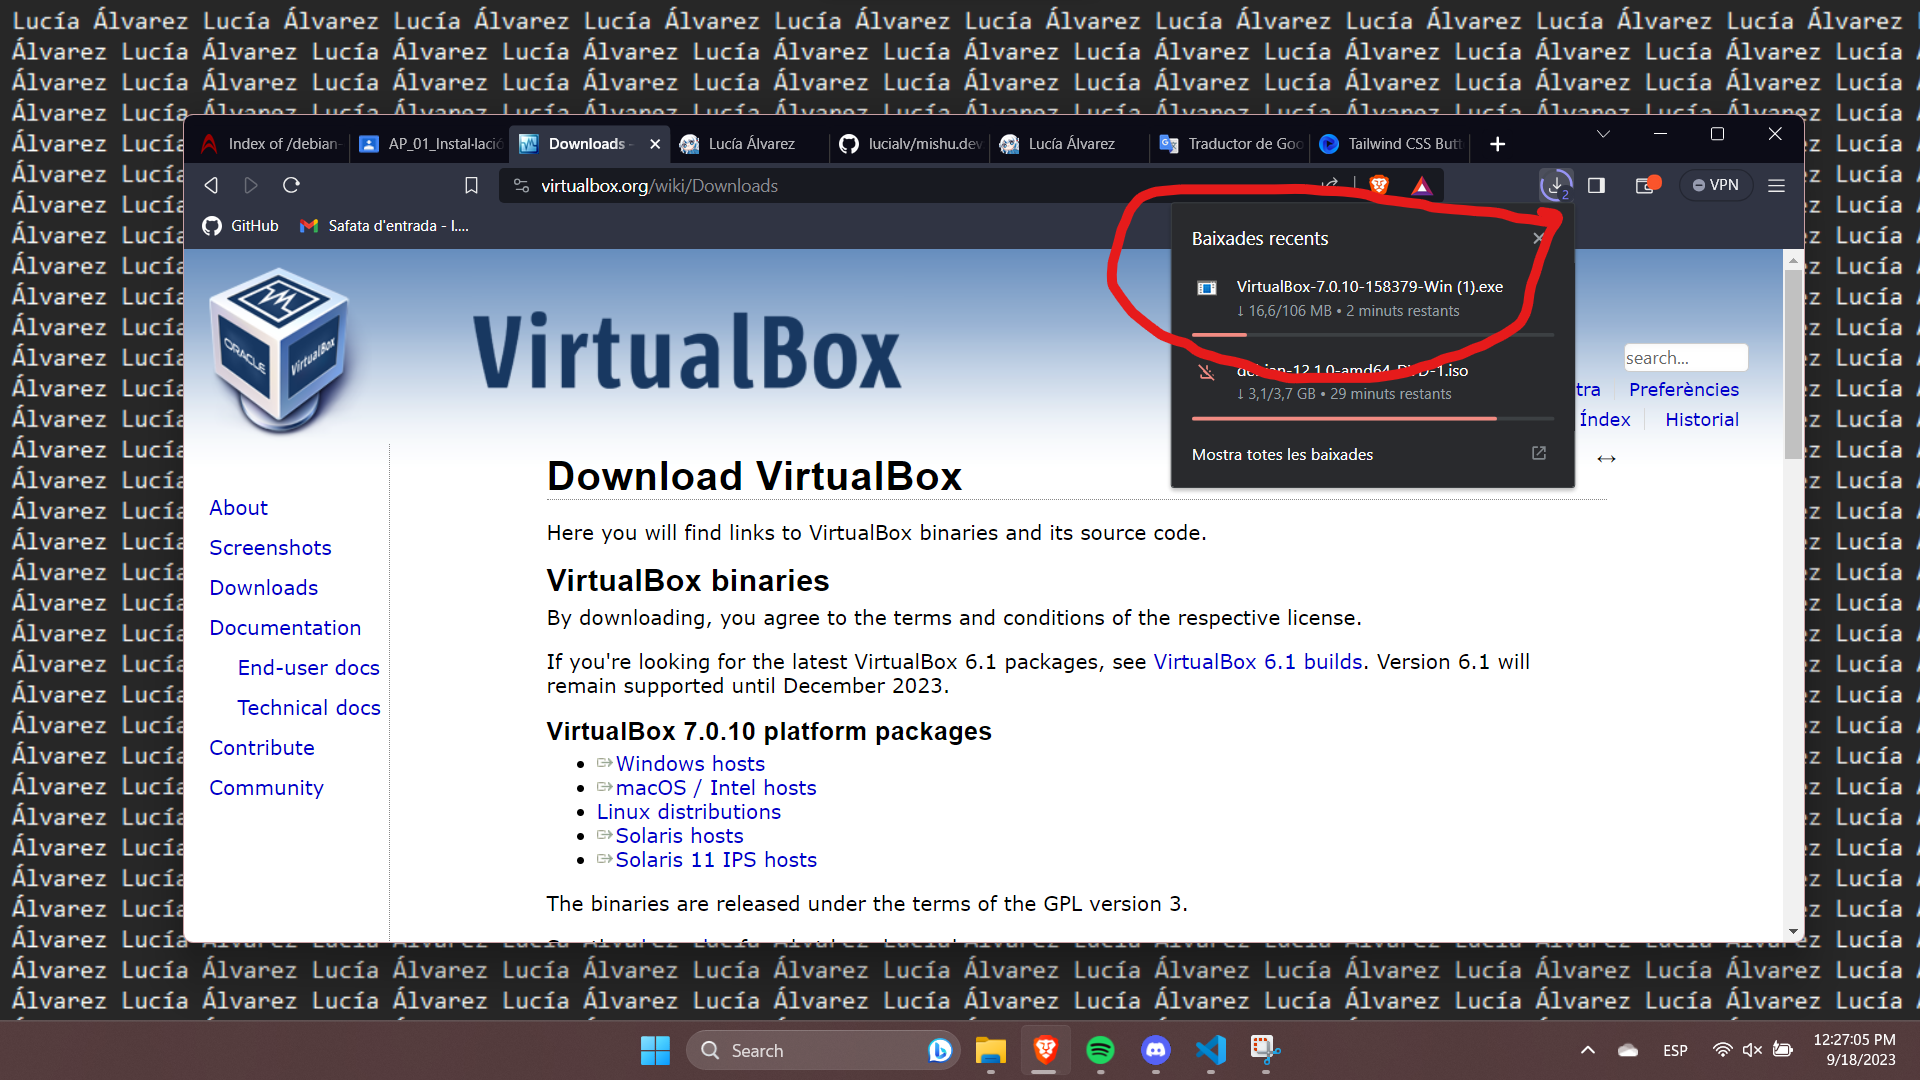Switch to Traductor de Google tab
This screenshot has width=1920, height=1080.
(1231, 144)
